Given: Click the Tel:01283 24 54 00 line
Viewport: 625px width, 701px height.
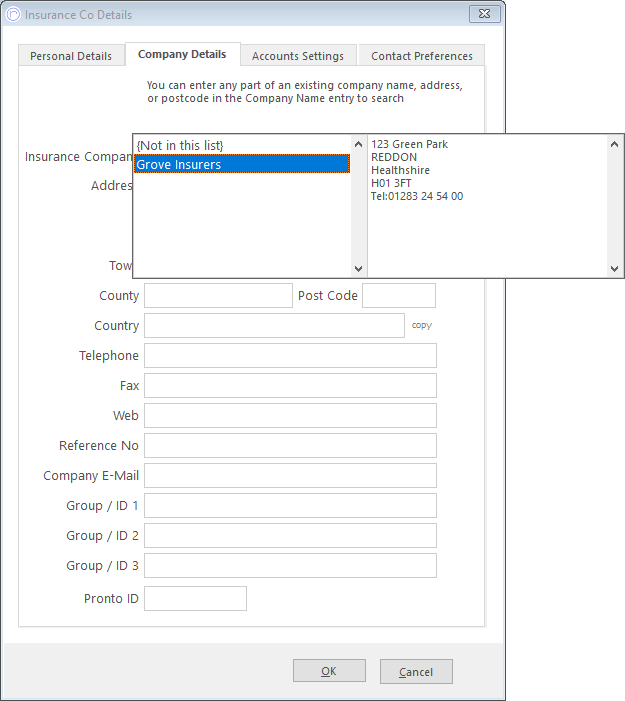Looking at the screenshot, I should coord(417,196).
